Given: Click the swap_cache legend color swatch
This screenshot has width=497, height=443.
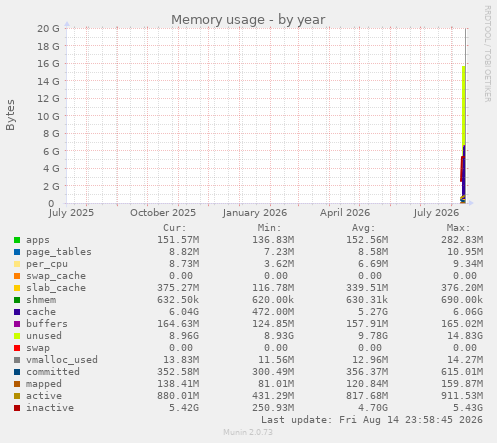Looking at the screenshot, I should (17, 276).
